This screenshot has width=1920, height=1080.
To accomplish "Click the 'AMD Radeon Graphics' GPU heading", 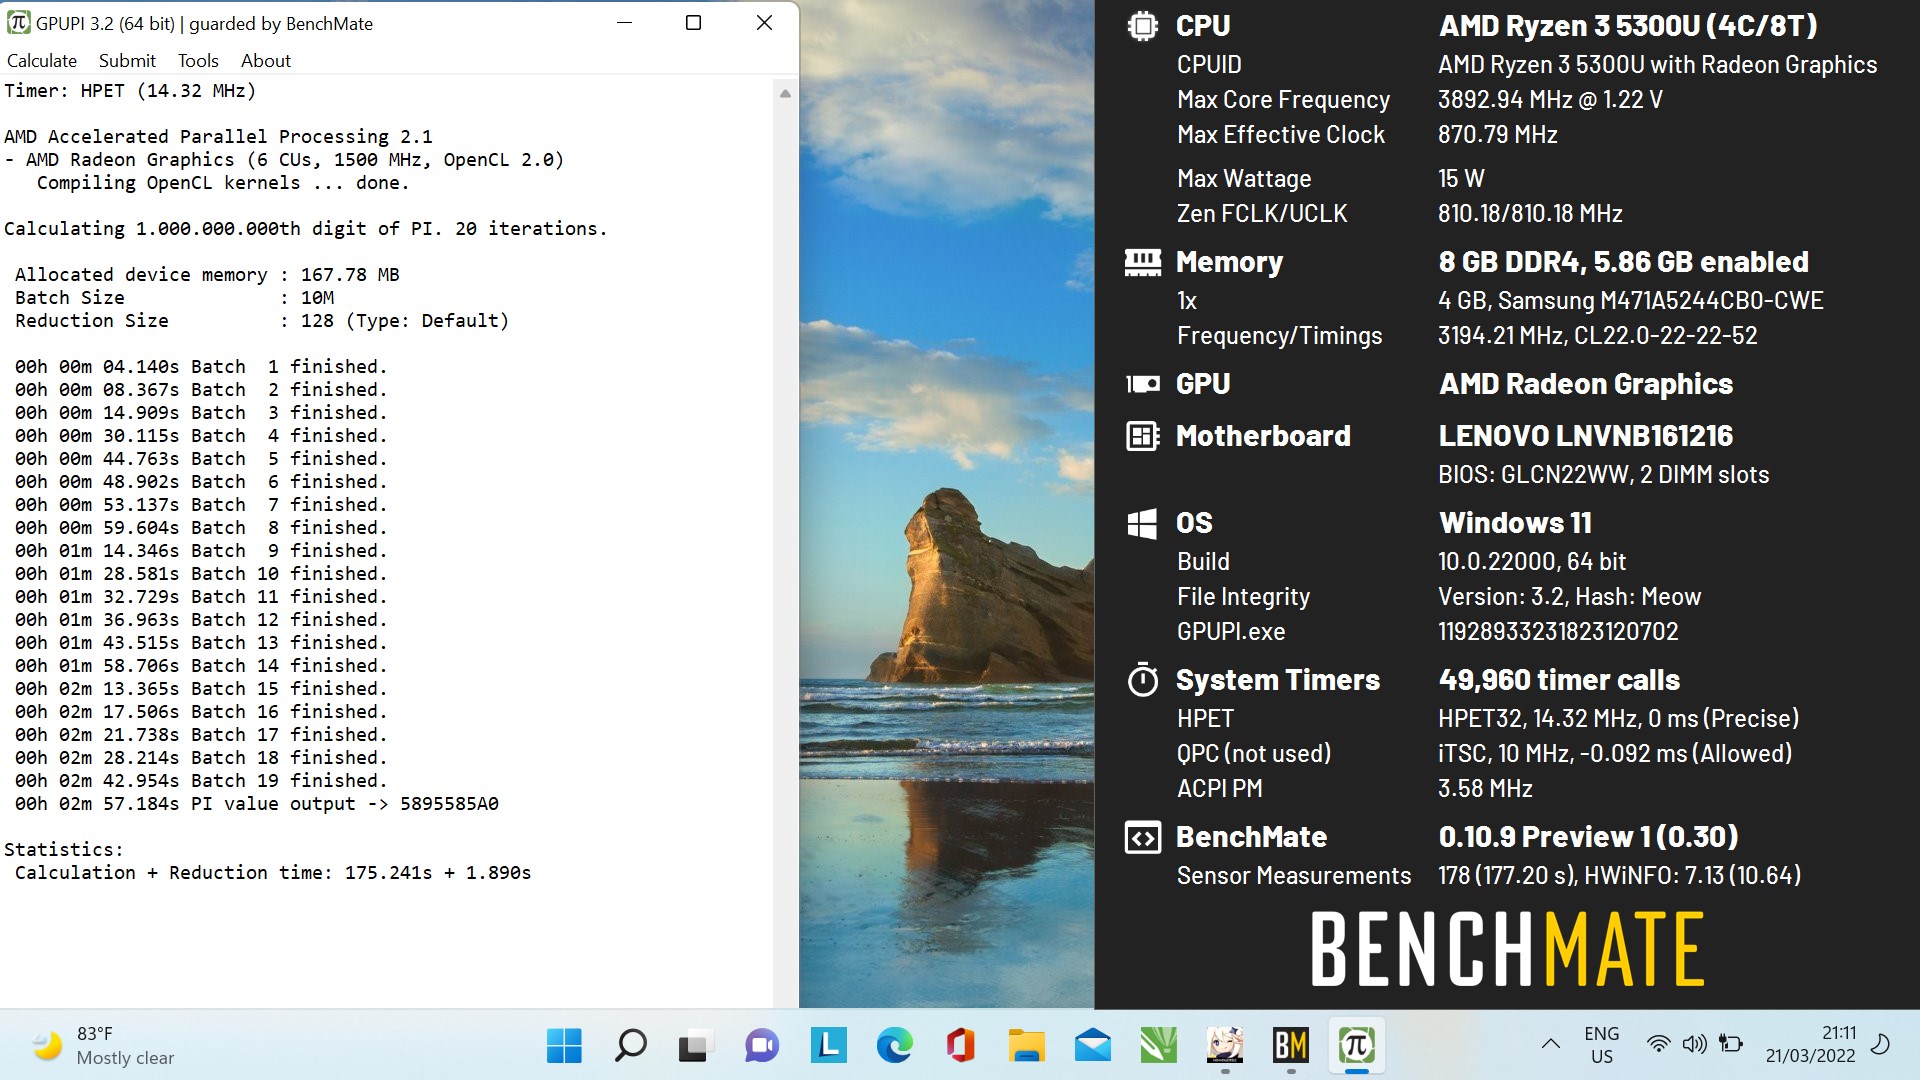I will [1585, 384].
